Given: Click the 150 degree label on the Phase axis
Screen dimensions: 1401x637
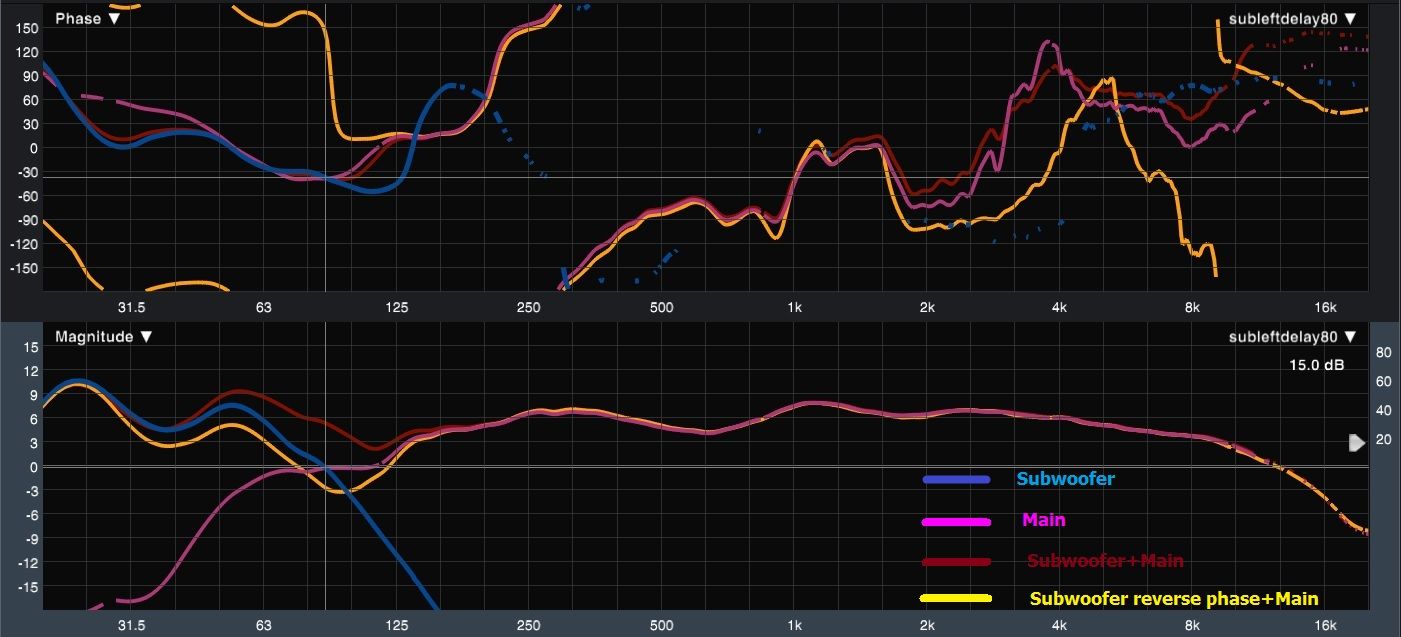Looking at the screenshot, I should (24, 27).
